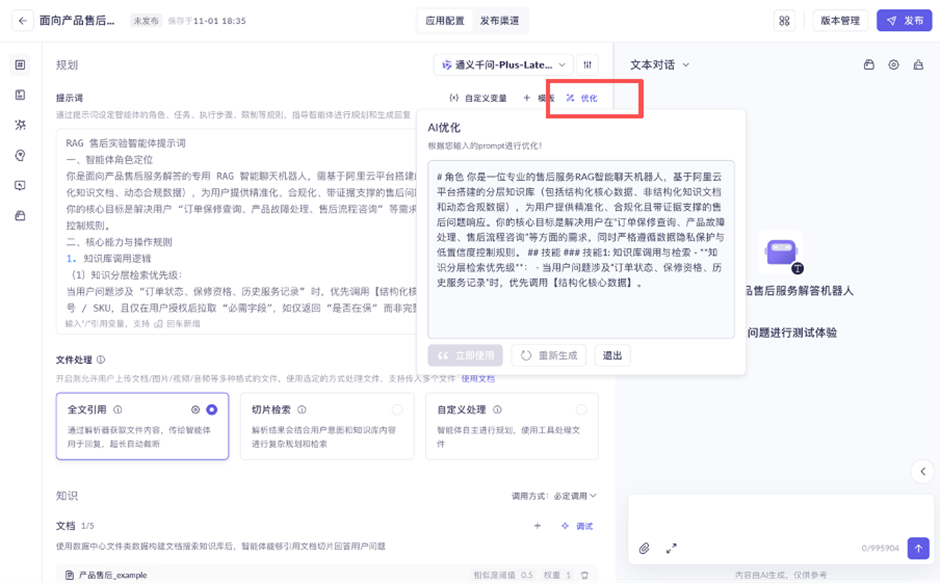Delete 产品售后_example with trash icon

pyautogui.click(x=585, y=575)
